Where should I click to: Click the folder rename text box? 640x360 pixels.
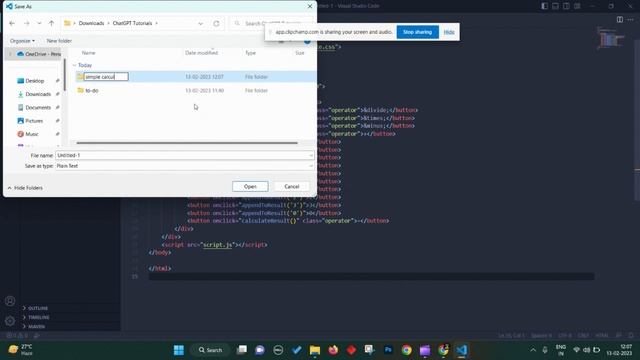(106, 77)
